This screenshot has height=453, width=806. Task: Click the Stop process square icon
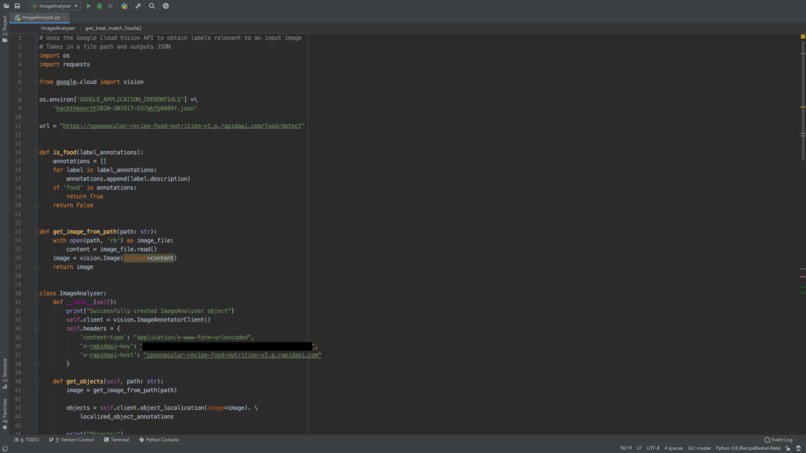coord(110,6)
